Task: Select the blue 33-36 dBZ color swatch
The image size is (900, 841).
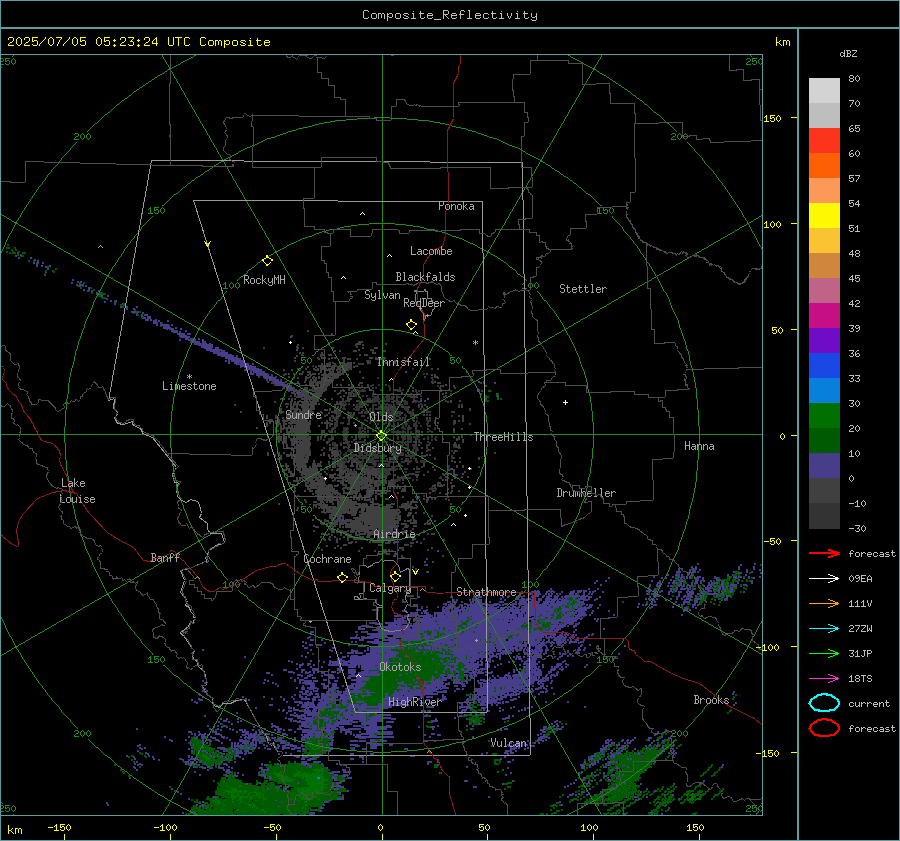Action: coord(824,365)
